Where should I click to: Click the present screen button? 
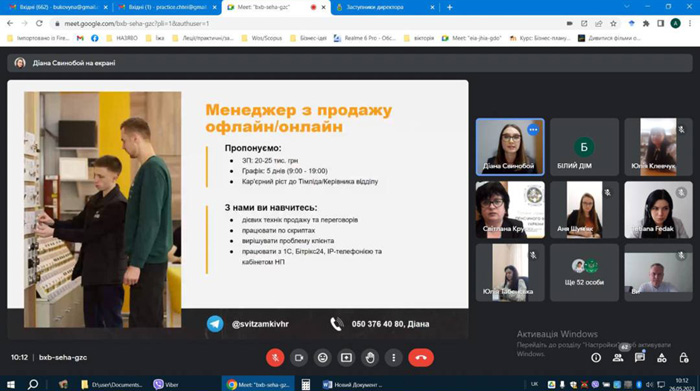346,358
